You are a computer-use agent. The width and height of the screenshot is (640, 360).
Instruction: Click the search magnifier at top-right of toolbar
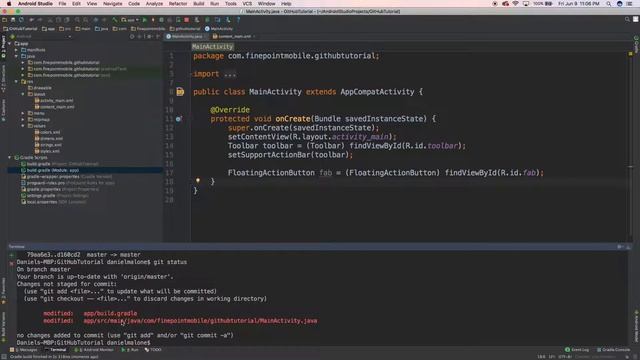tap(627, 20)
